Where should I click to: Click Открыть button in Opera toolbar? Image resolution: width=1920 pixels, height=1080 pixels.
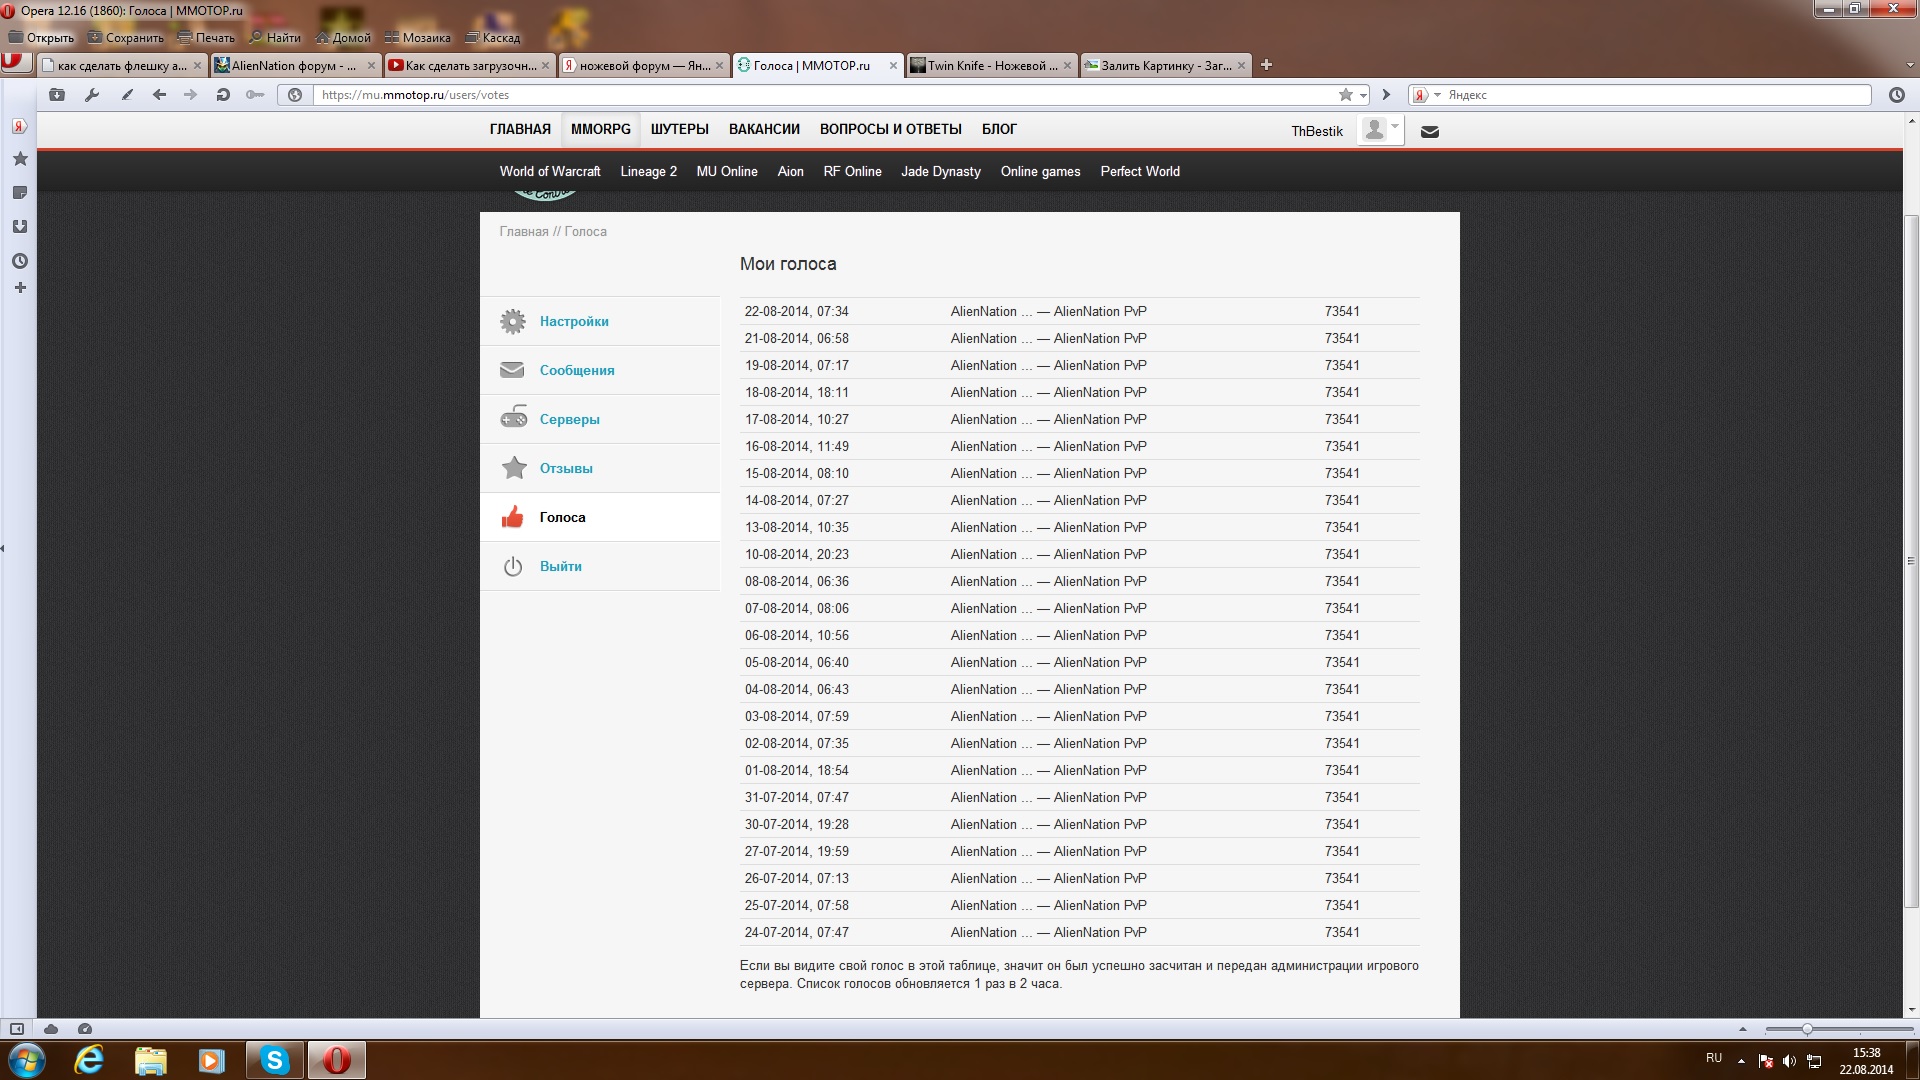point(42,37)
